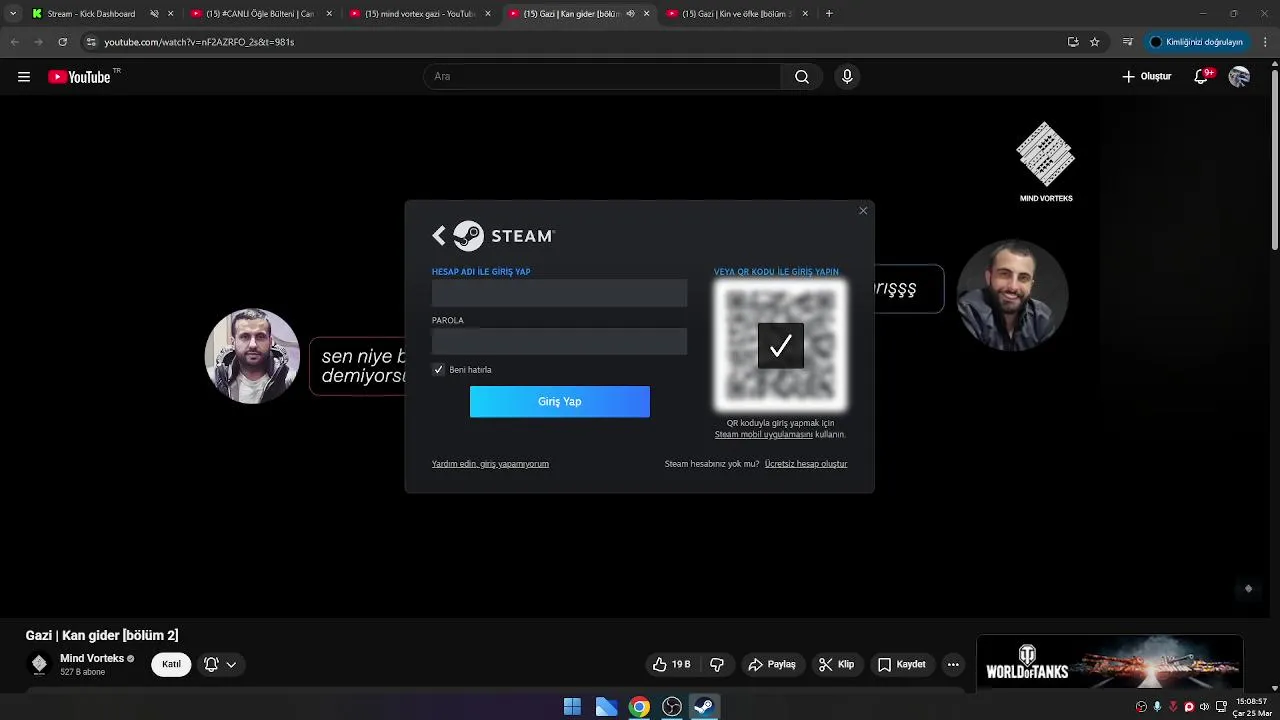Open the YouTube account avatar menu

[1239, 77]
